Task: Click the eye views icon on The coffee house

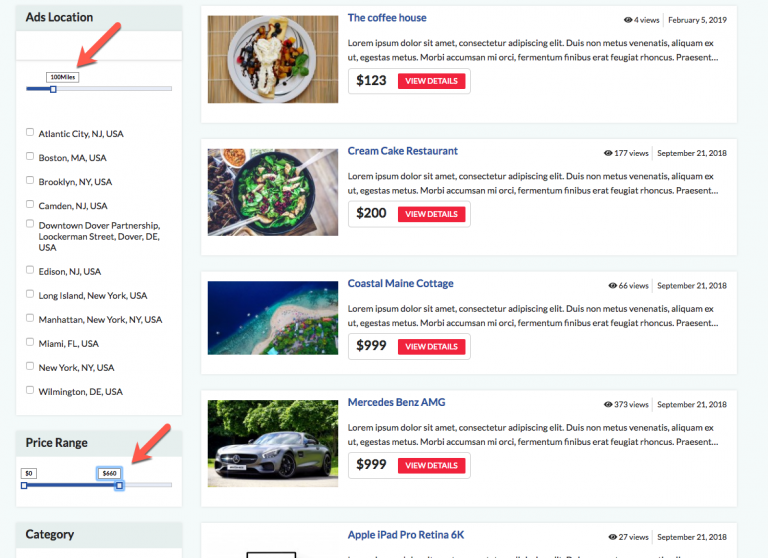Action: click(x=627, y=20)
